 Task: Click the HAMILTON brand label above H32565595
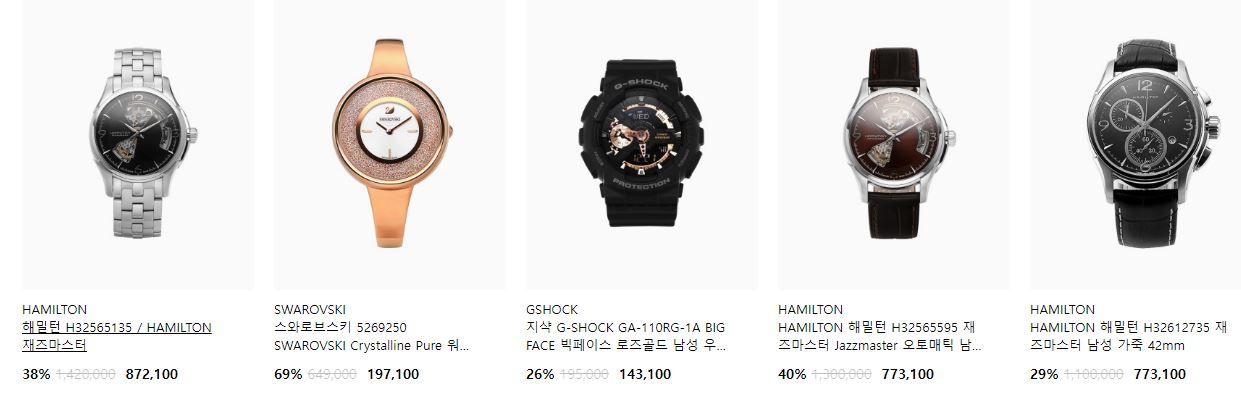coord(811,310)
